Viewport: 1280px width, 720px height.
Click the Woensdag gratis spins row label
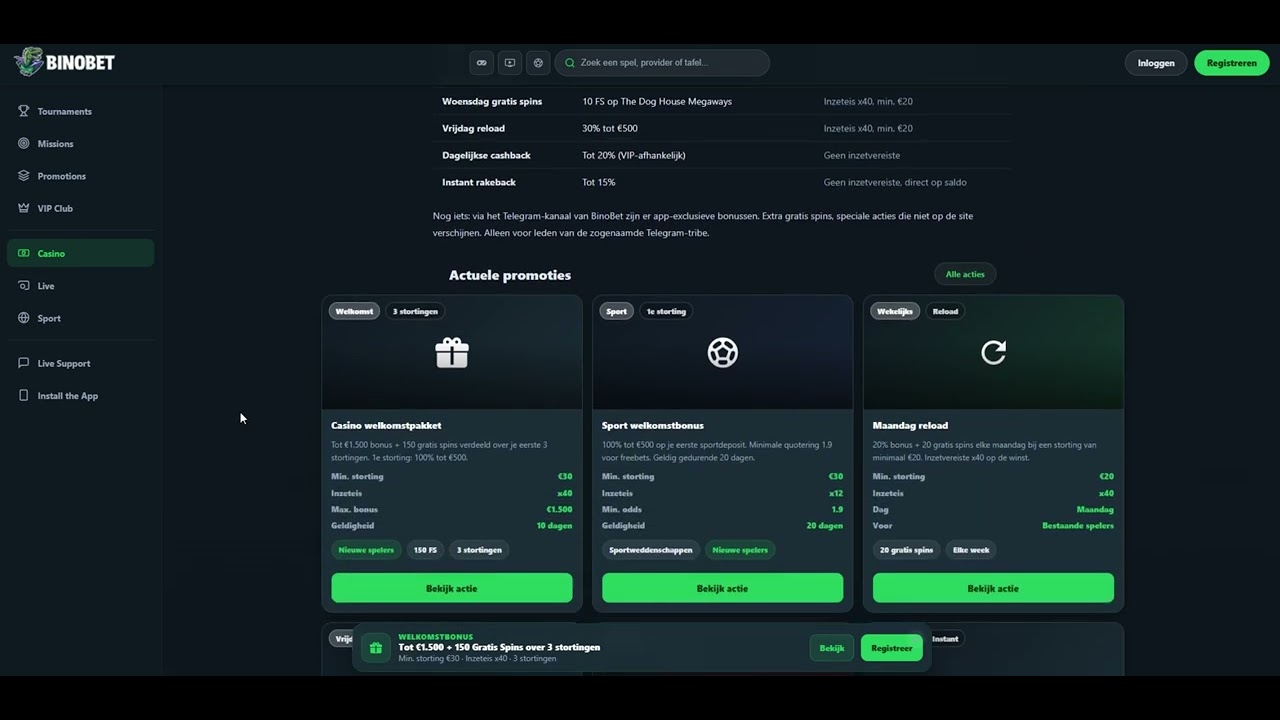[492, 101]
